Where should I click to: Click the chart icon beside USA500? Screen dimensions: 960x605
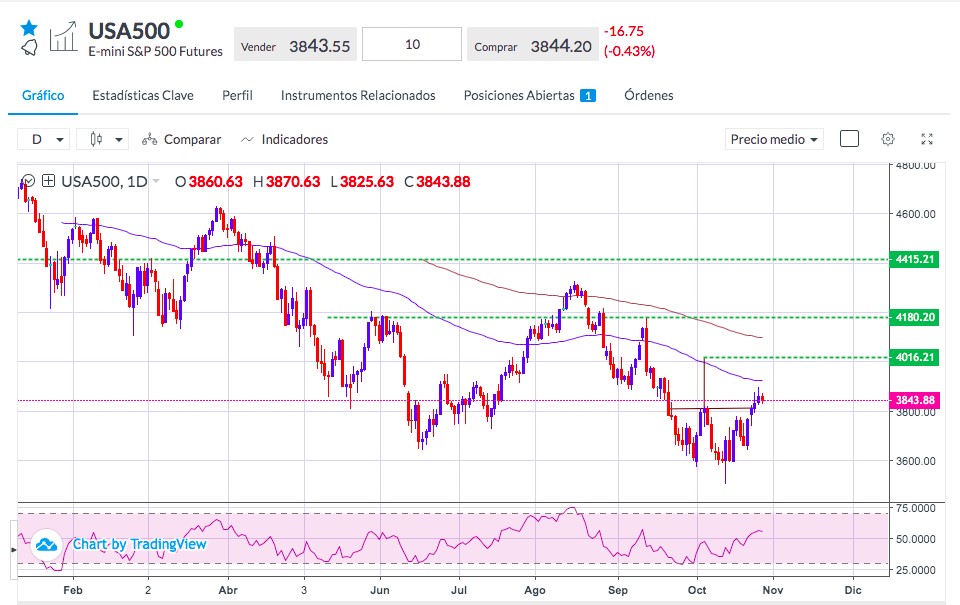click(63, 37)
